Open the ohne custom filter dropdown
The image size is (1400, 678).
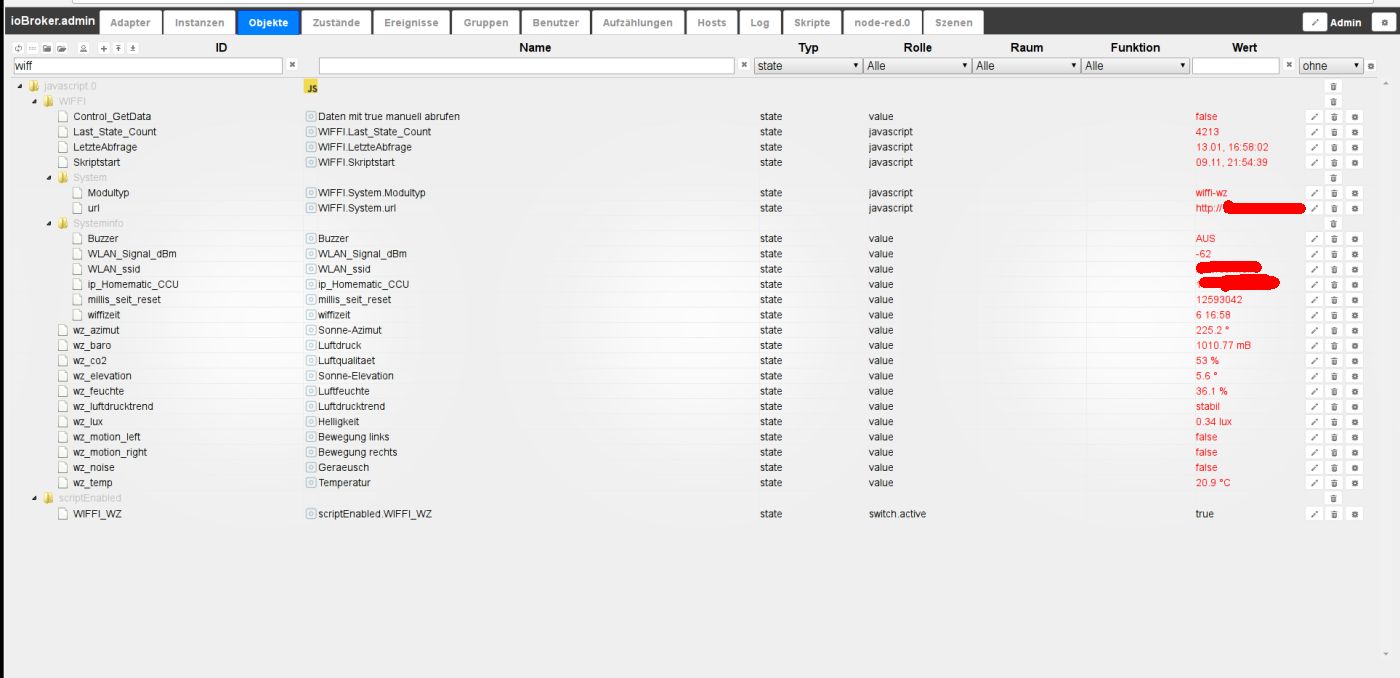tap(1331, 66)
